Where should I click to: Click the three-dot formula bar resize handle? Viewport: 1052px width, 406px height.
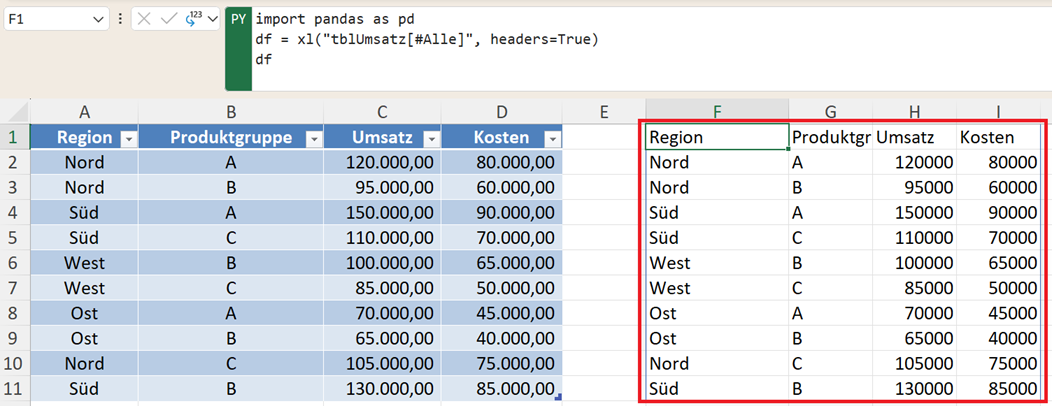[121, 19]
